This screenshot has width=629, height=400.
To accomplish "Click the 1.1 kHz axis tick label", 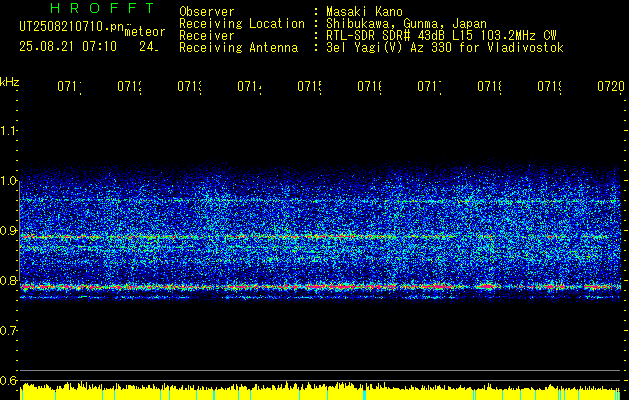I will tap(8, 130).
